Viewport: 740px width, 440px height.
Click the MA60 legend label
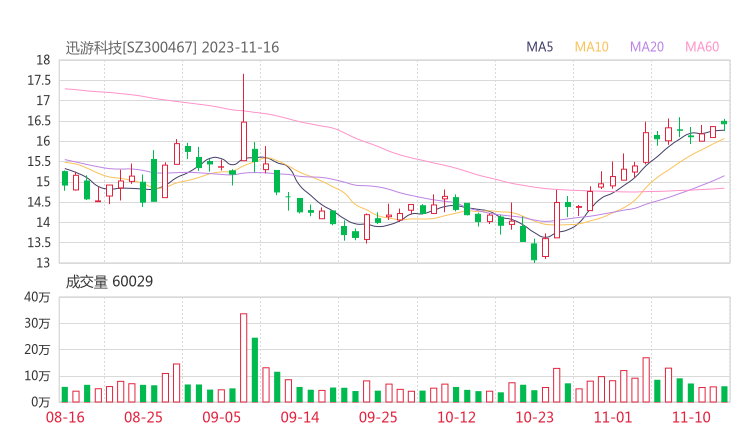point(702,47)
